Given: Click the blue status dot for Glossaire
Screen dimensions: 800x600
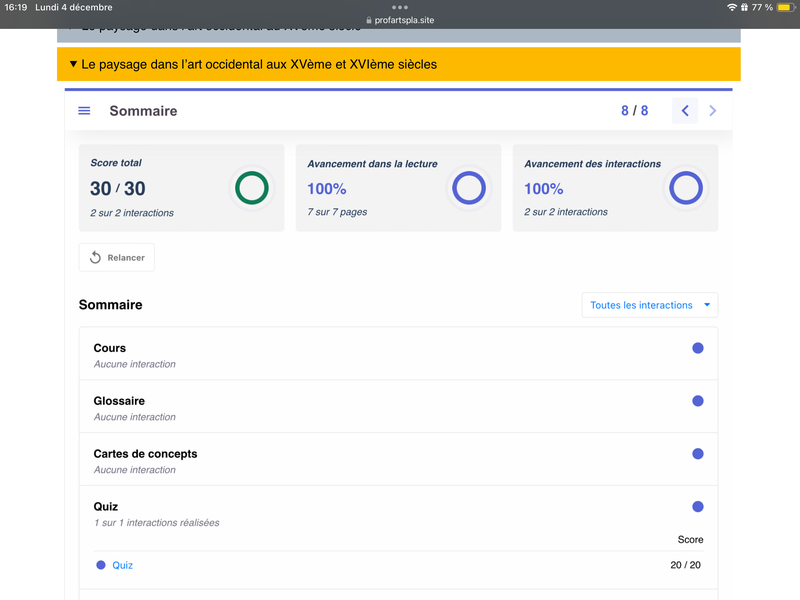Looking at the screenshot, I should tap(698, 401).
